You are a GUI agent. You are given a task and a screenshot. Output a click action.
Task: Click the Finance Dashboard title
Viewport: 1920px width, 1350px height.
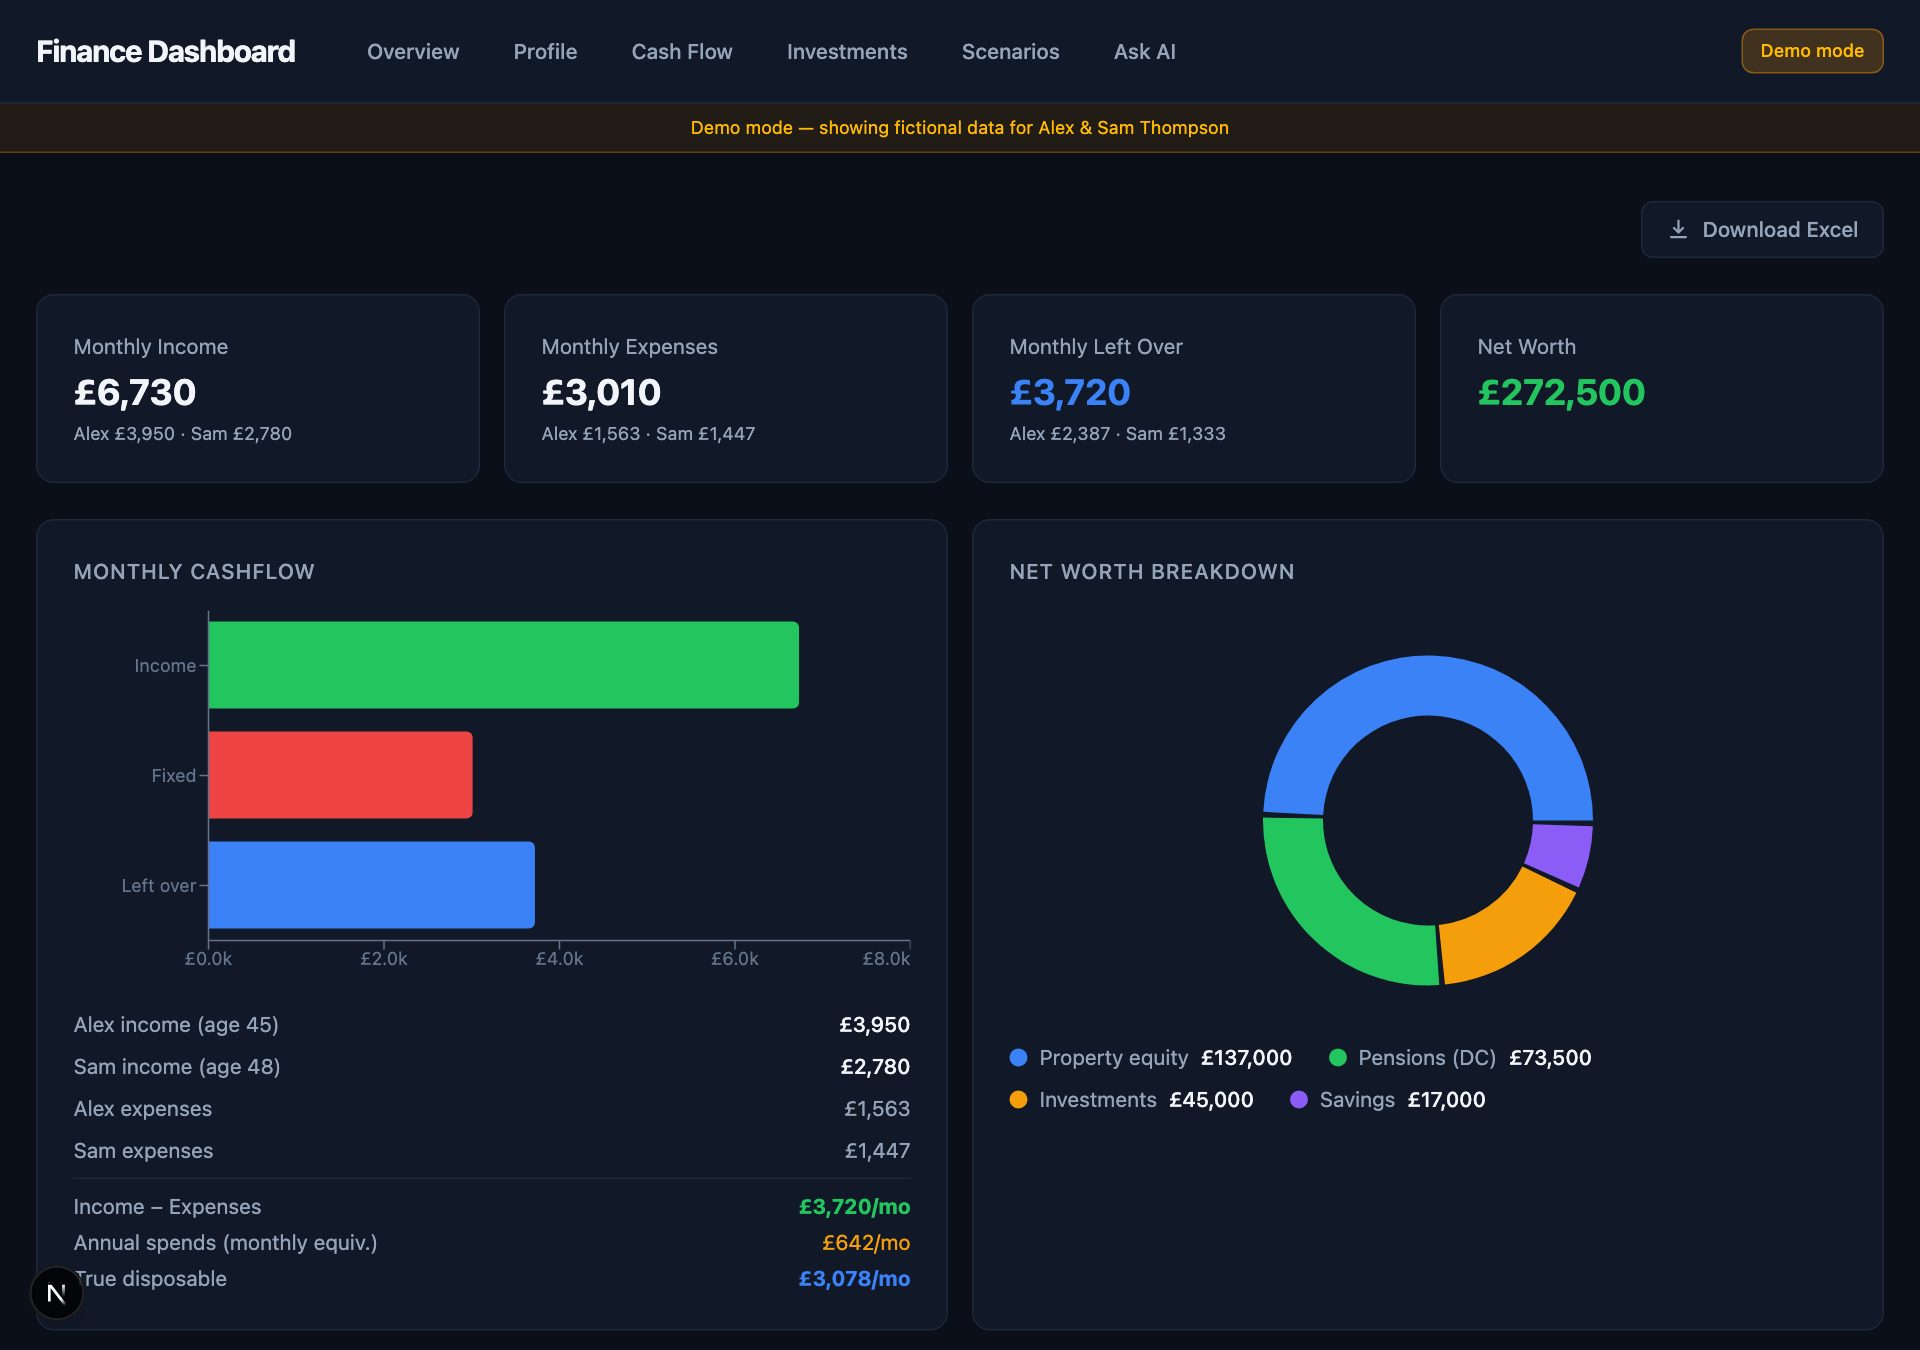click(x=166, y=51)
